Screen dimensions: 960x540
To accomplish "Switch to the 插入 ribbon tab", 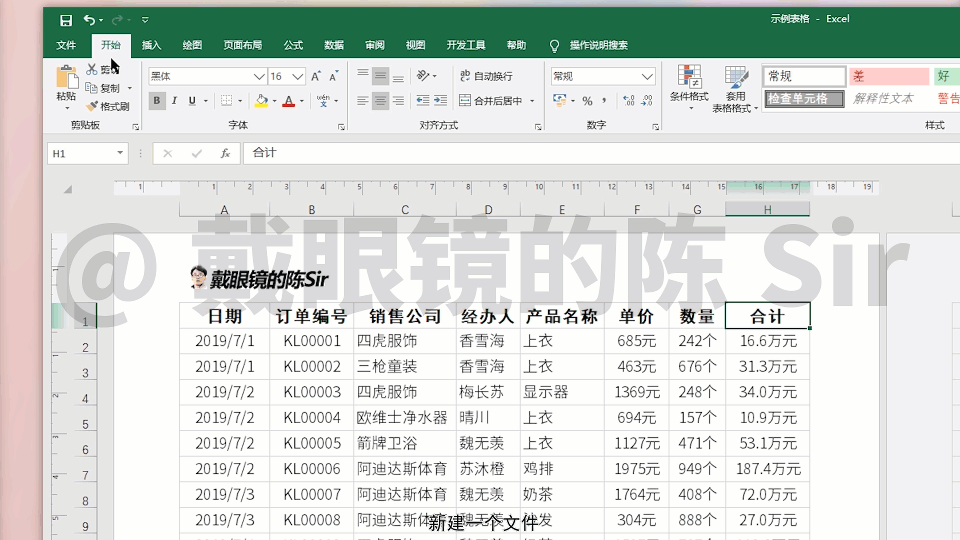I will pyautogui.click(x=151, y=45).
